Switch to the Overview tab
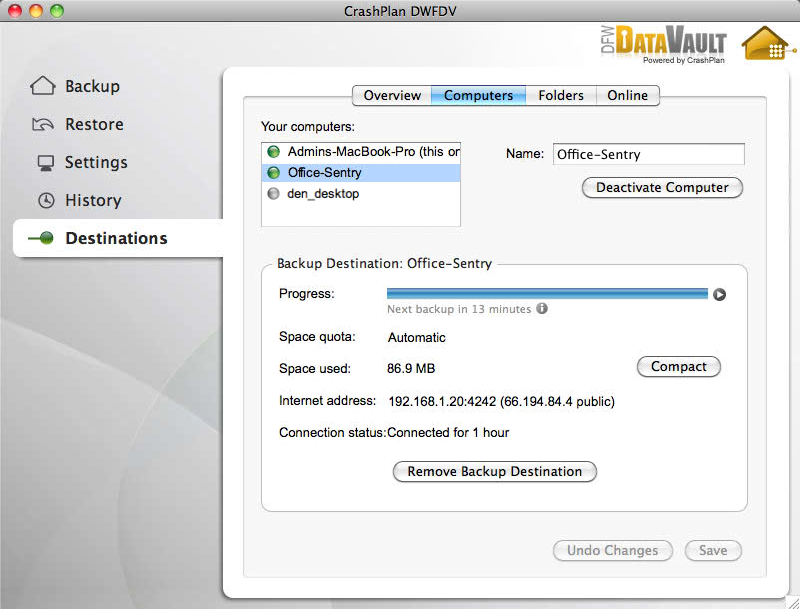Viewport: 800px width, 609px height. click(392, 95)
